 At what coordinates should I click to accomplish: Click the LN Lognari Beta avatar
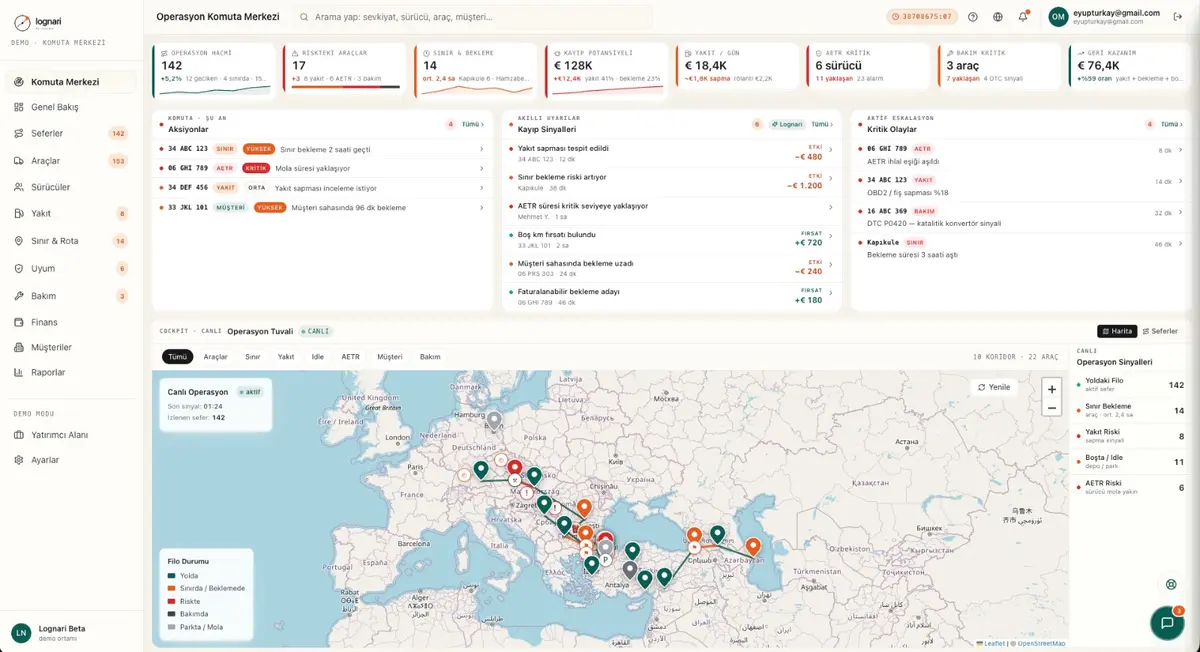(x=21, y=633)
